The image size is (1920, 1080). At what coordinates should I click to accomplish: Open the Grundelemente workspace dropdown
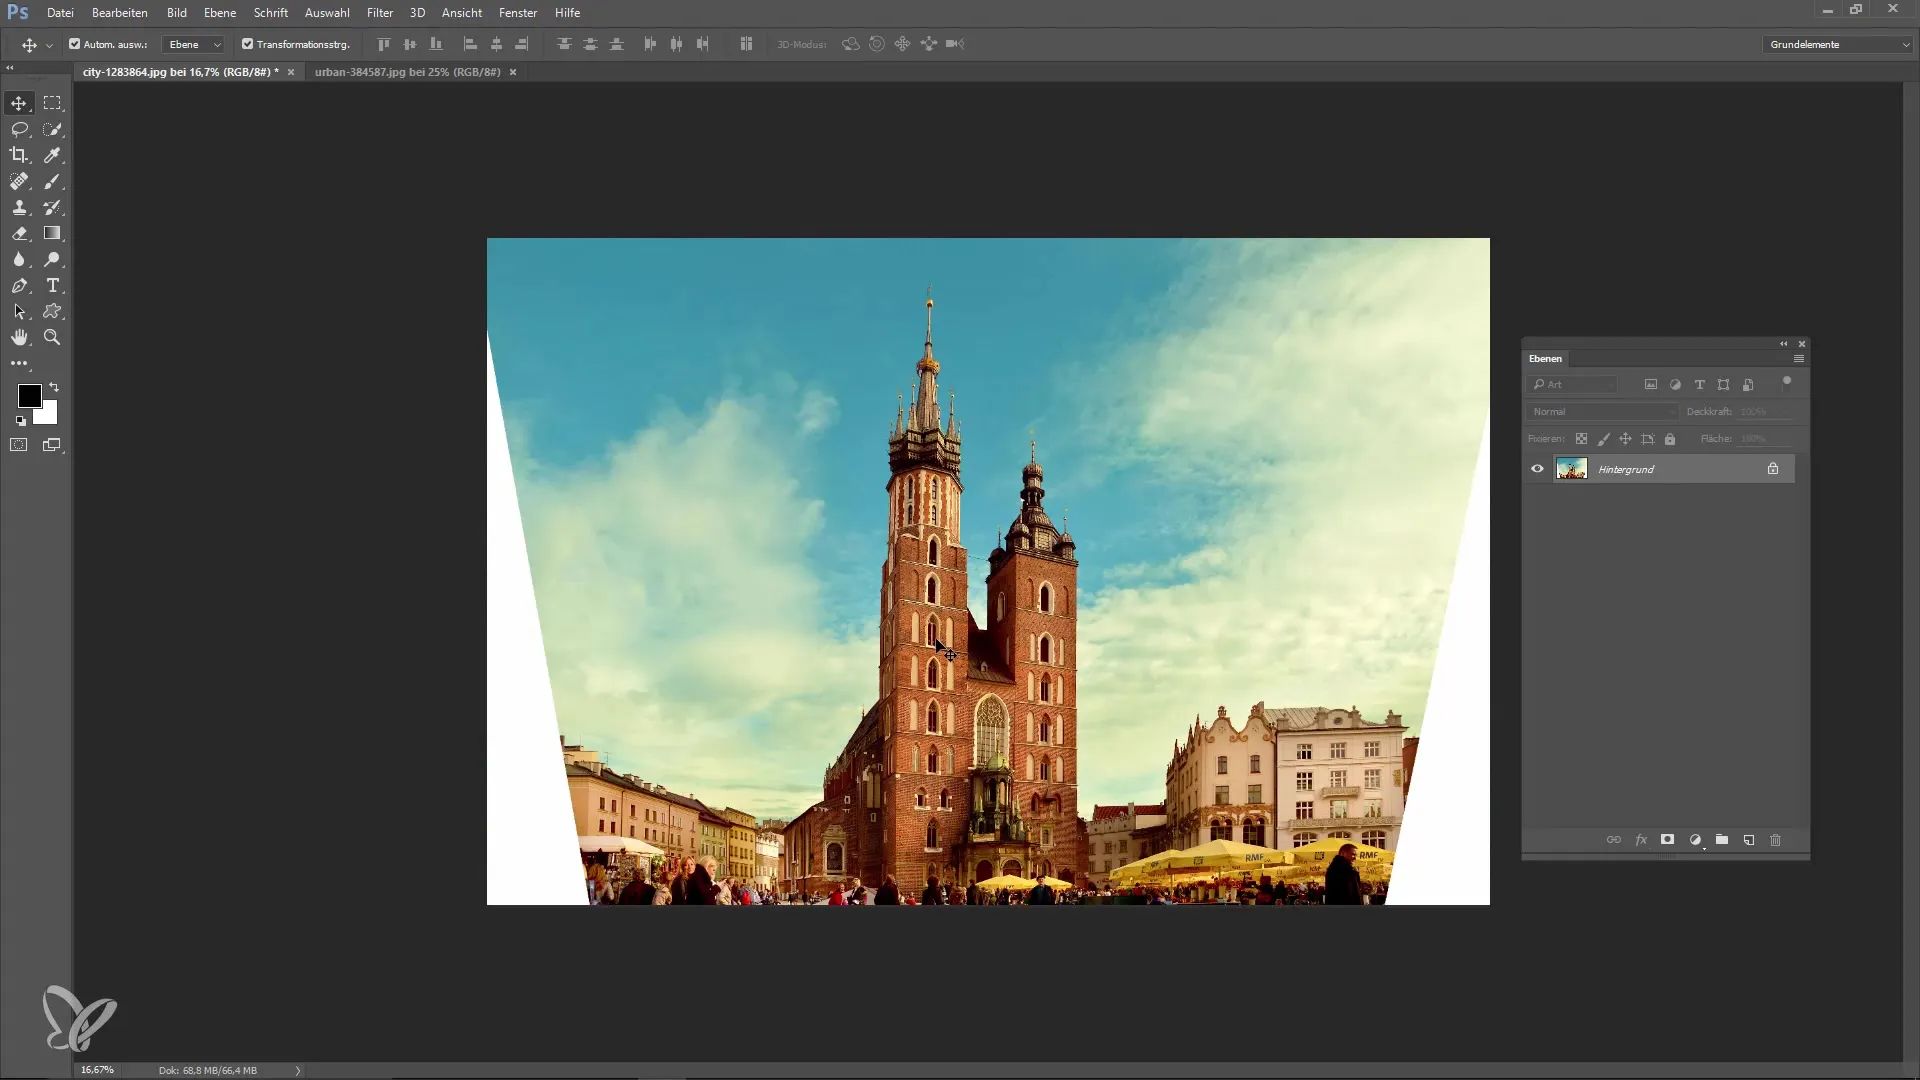pos(1838,44)
